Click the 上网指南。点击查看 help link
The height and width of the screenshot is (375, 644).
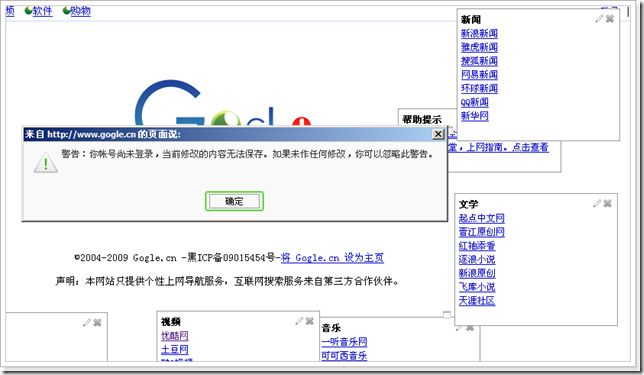pyautogui.click(x=499, y=147)
